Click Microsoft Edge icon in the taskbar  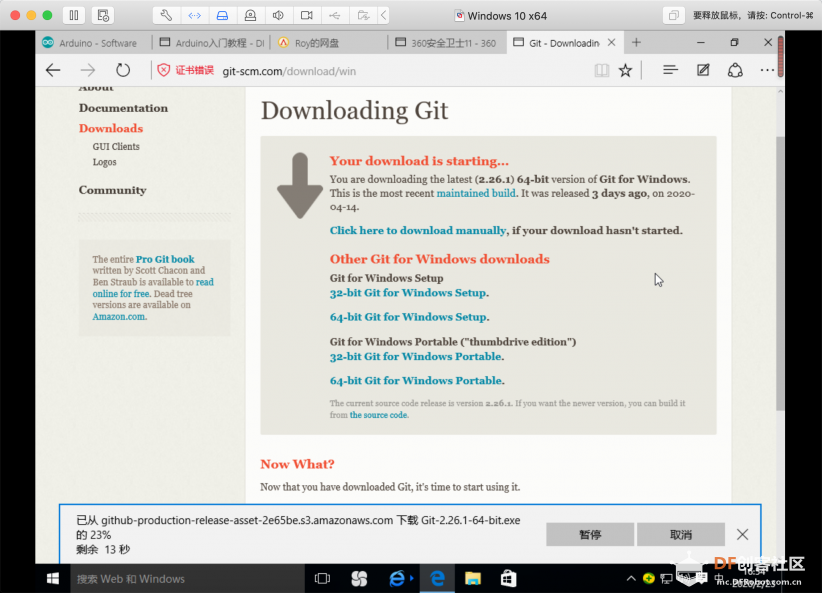coord(437,578)
